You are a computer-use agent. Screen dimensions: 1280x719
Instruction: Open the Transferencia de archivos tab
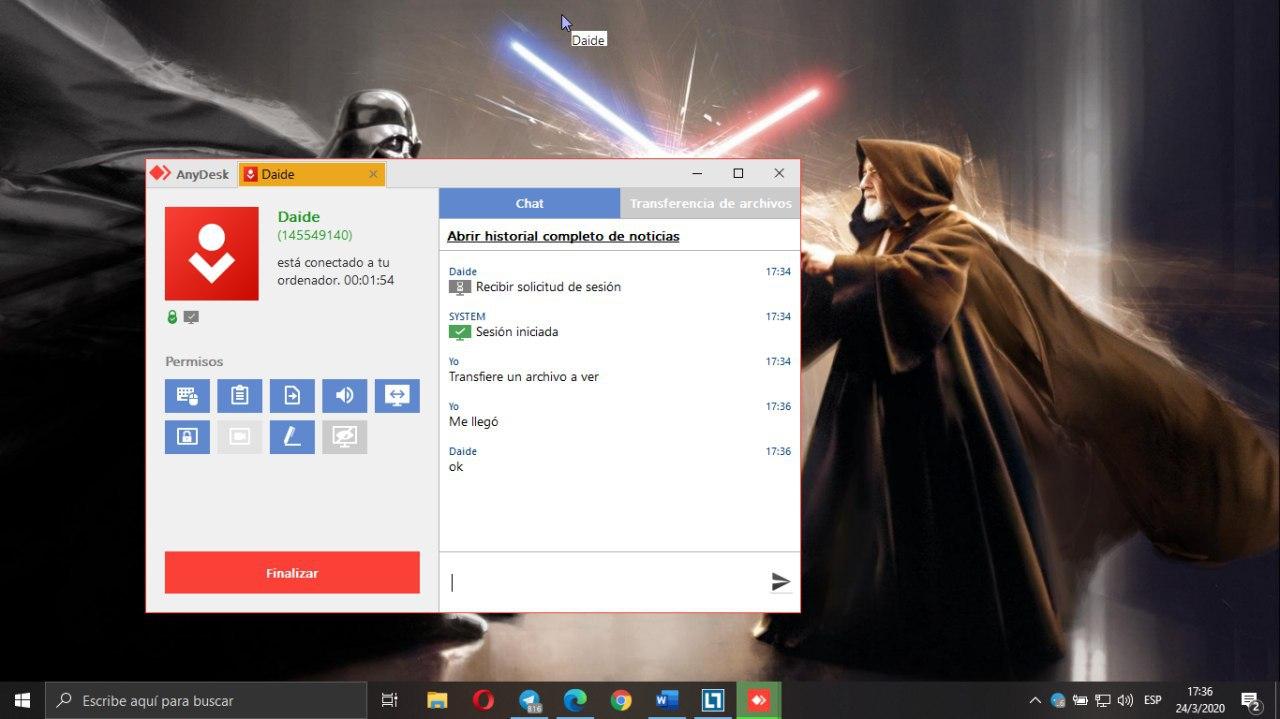710,203
